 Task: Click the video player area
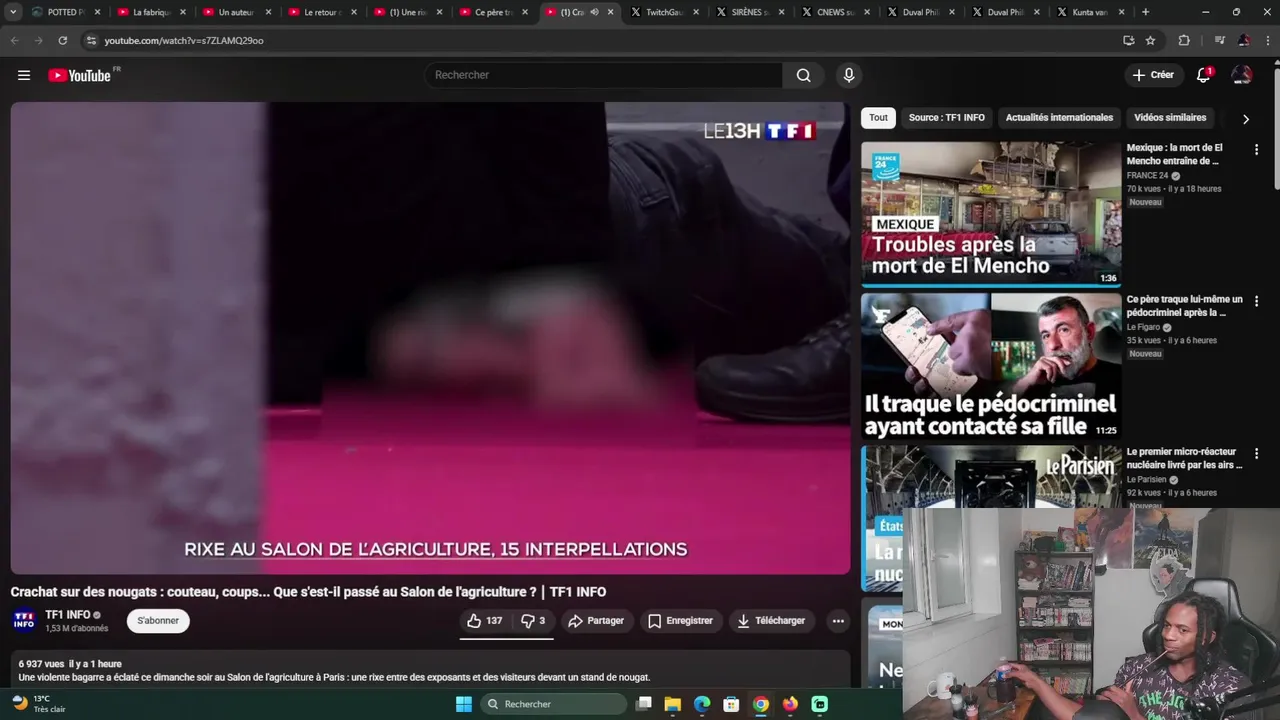pos(430,338)
